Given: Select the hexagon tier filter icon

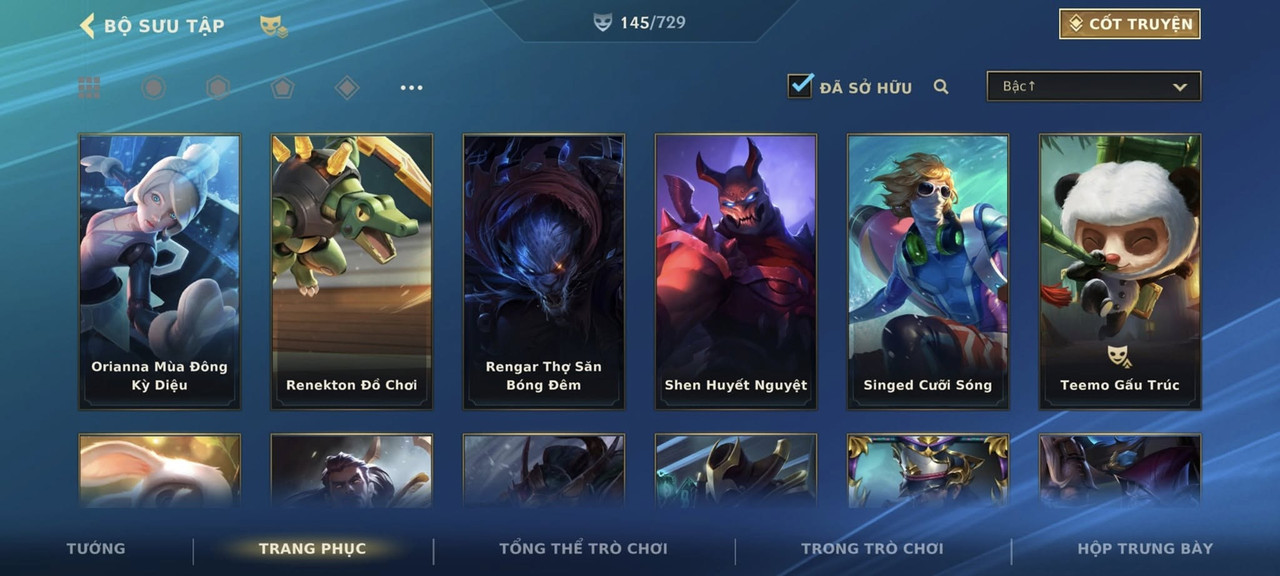Looking at the screenshot, I should click(x=218, y=88).
